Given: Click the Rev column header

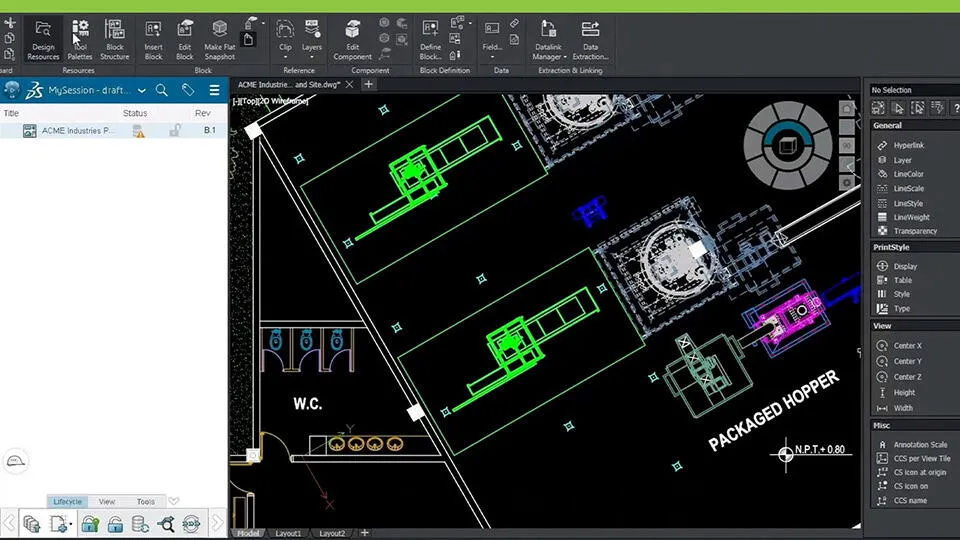Looking at the screenshot, I should 203,113.
